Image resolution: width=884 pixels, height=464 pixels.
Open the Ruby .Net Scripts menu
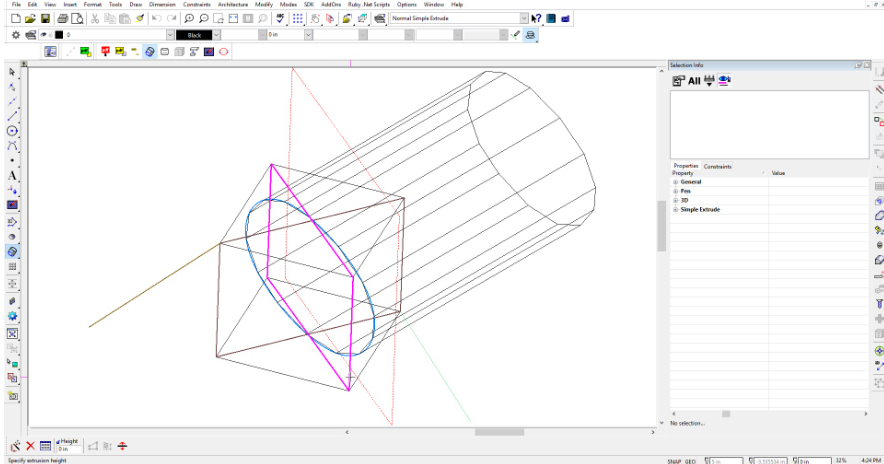pyautogui.click(x=369, y=5)
